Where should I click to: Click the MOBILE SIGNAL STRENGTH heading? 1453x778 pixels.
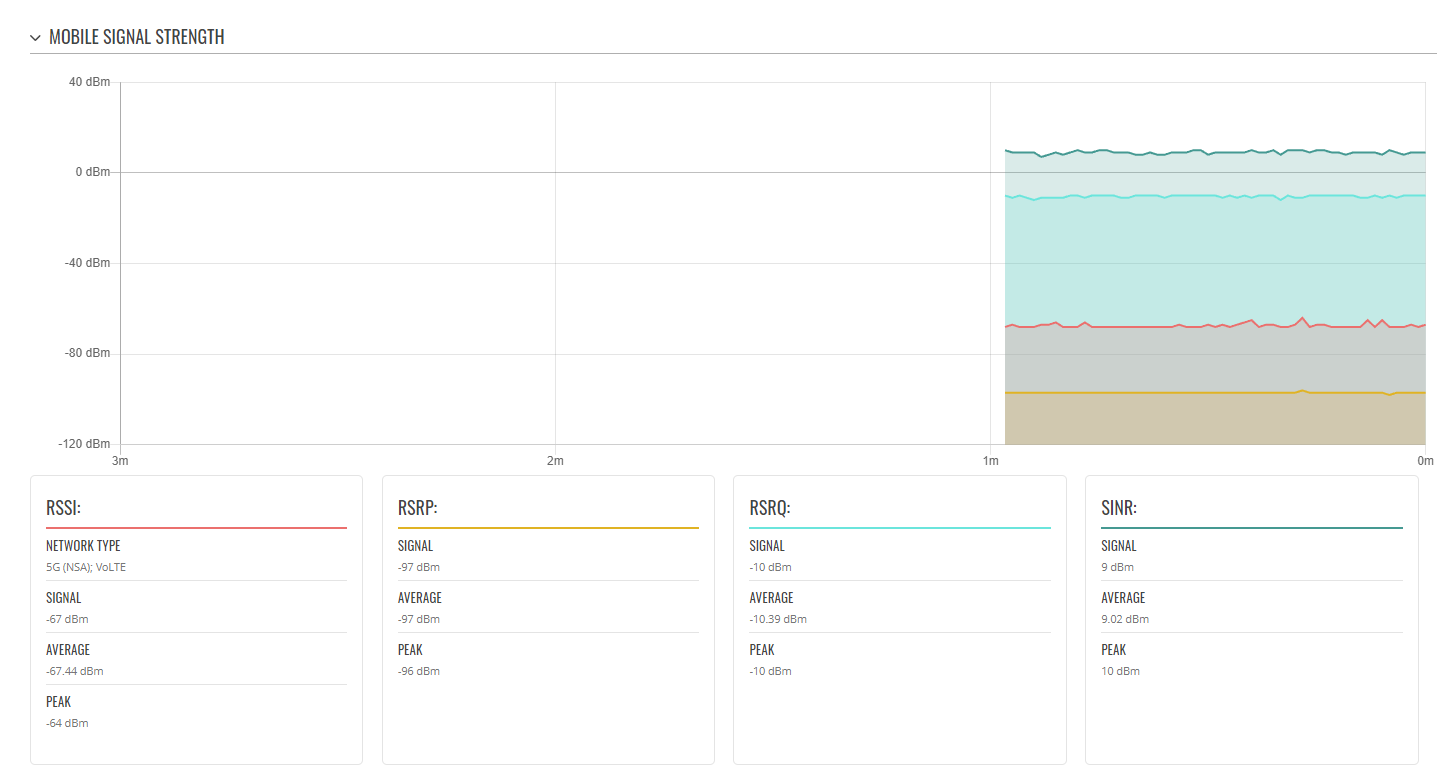tap(137, 38)
